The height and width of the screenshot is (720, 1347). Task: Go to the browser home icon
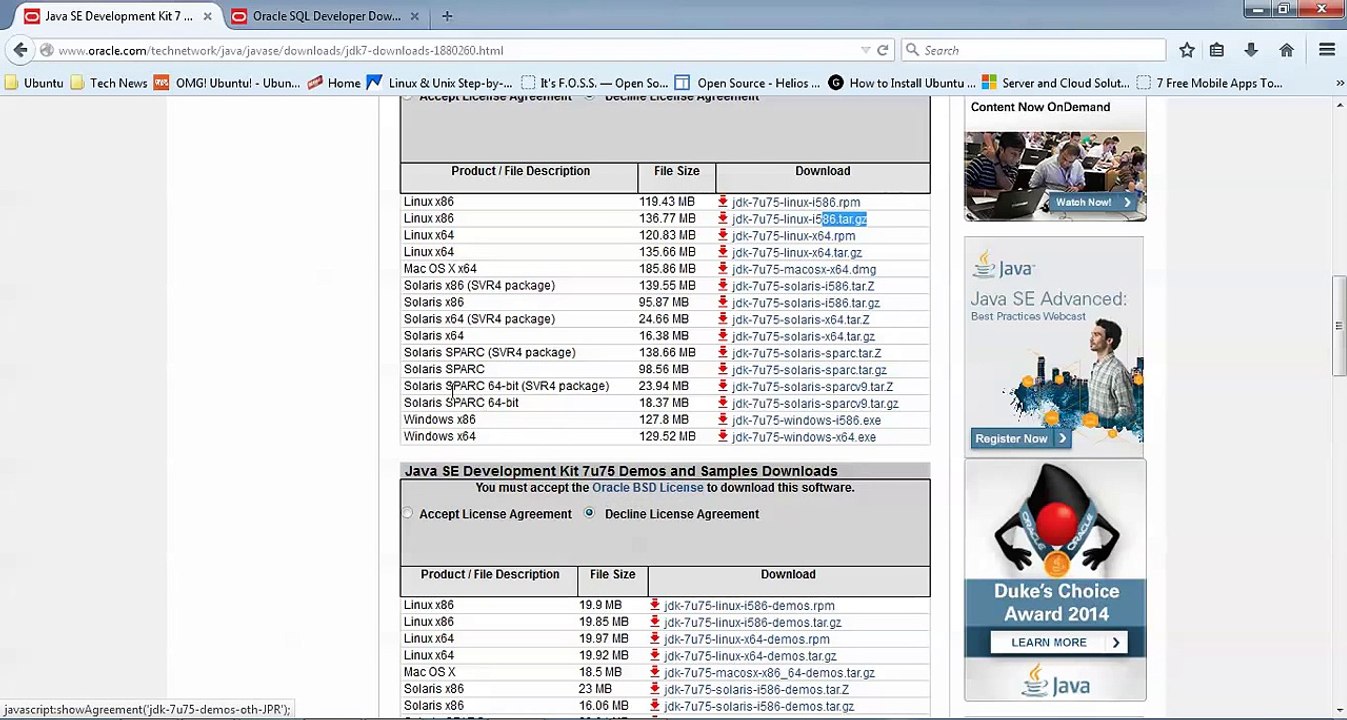coord(1286,50)
